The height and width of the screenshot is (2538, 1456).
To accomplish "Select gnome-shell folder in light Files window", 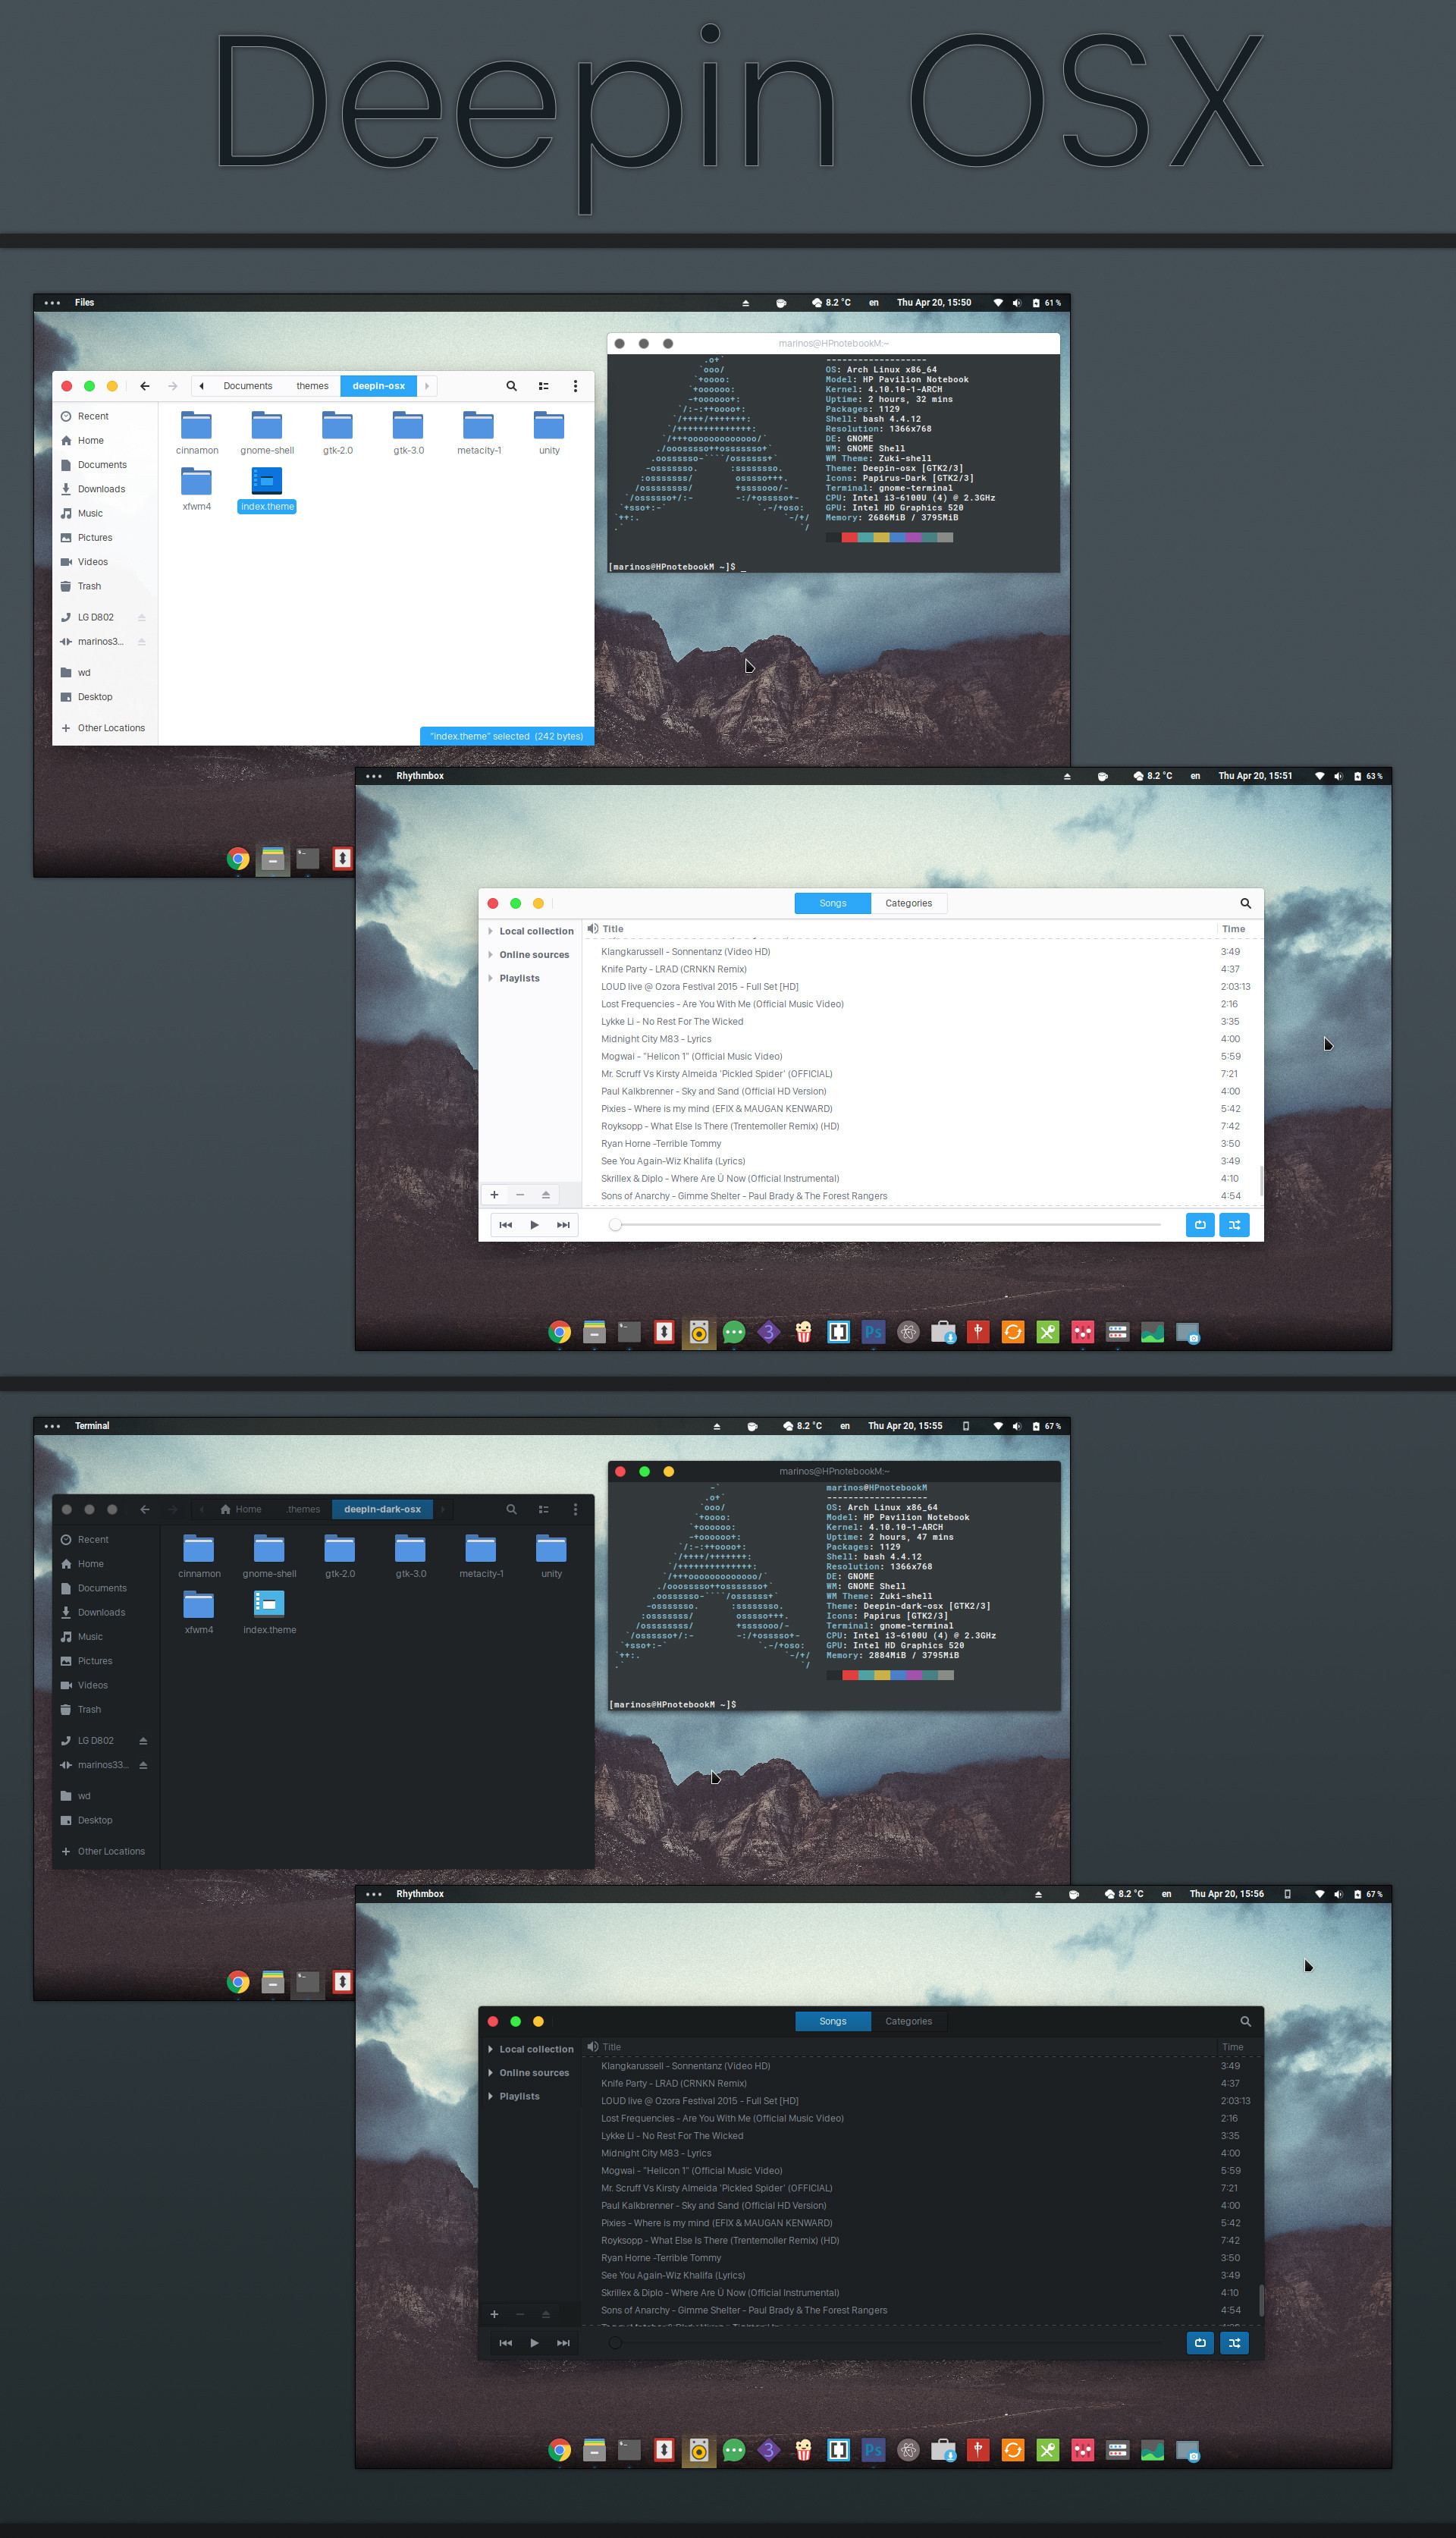I will [x=267, y=433].
